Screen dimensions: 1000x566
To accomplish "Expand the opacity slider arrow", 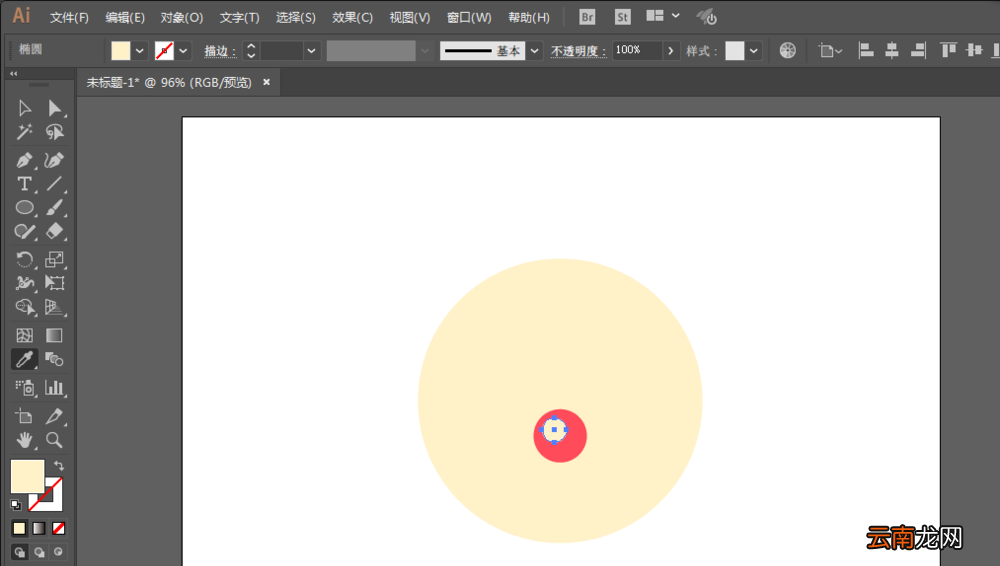I will point(670,50).
